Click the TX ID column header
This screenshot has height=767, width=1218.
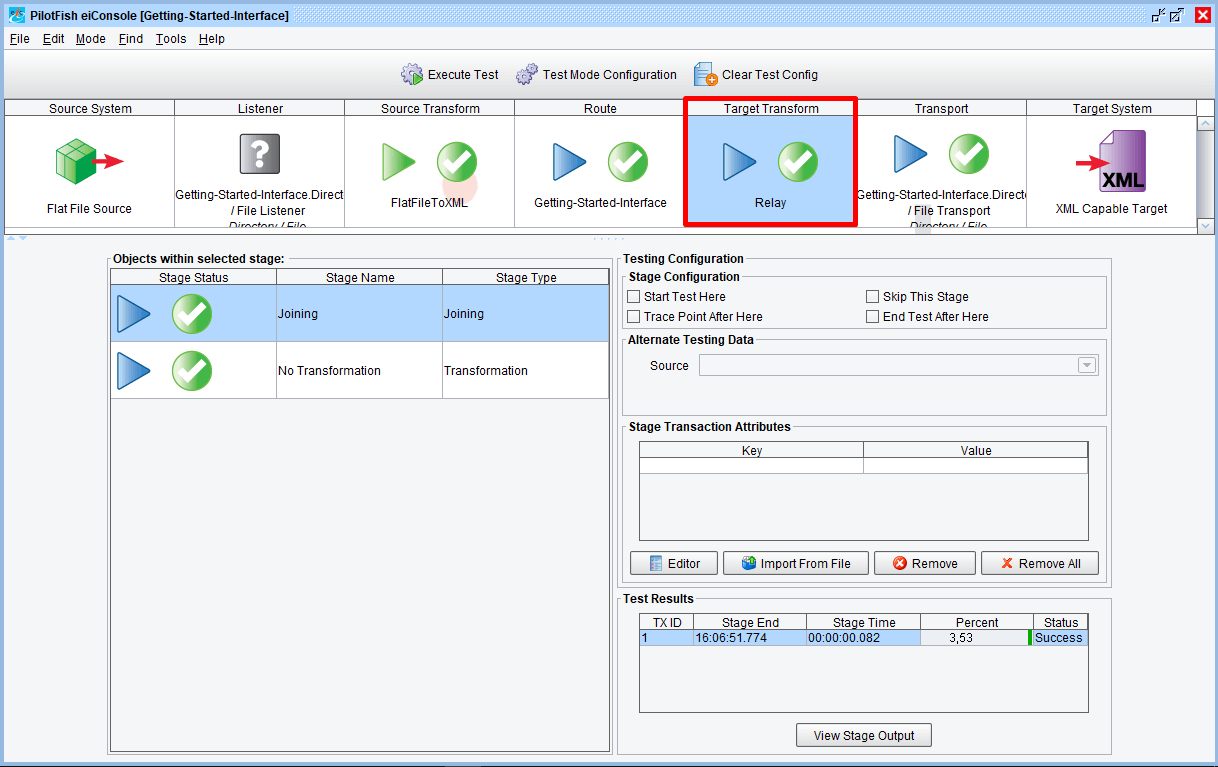tap(667, 622)
